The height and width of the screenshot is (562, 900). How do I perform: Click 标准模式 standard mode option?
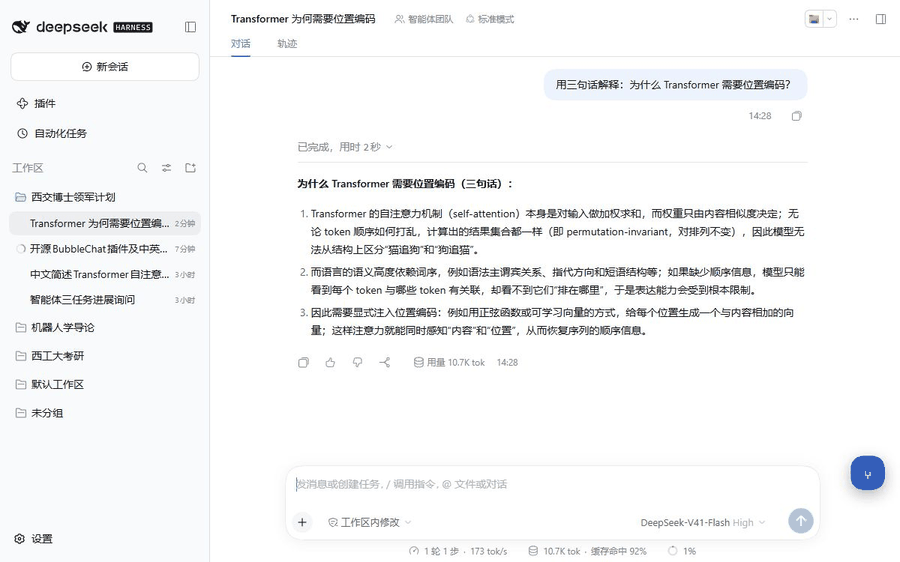[490, 19]
